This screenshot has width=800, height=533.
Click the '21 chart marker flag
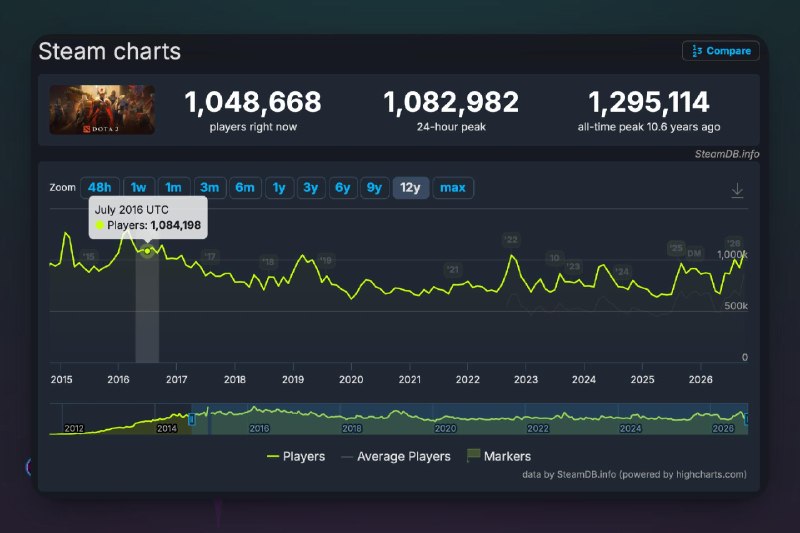(x=453, y=269)
